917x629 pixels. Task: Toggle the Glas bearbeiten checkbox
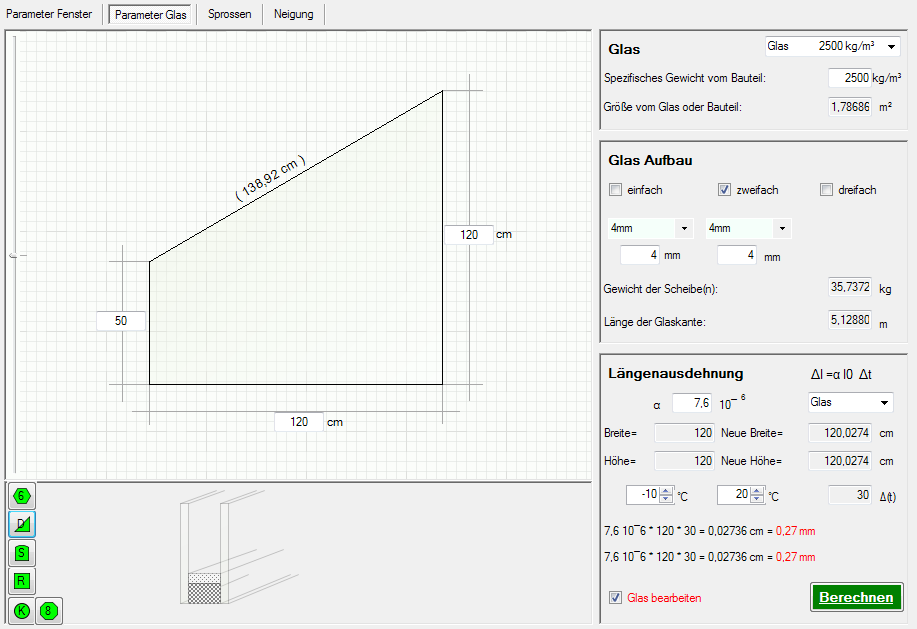click(x=615, y=598)
